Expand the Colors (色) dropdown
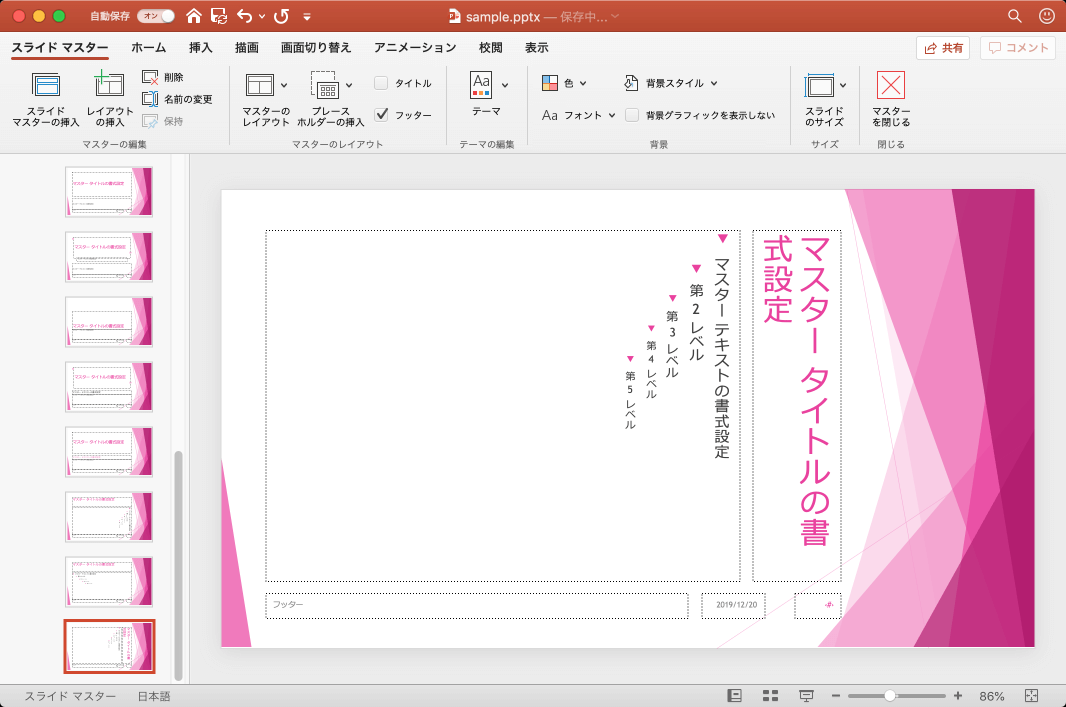 [565, 83]
